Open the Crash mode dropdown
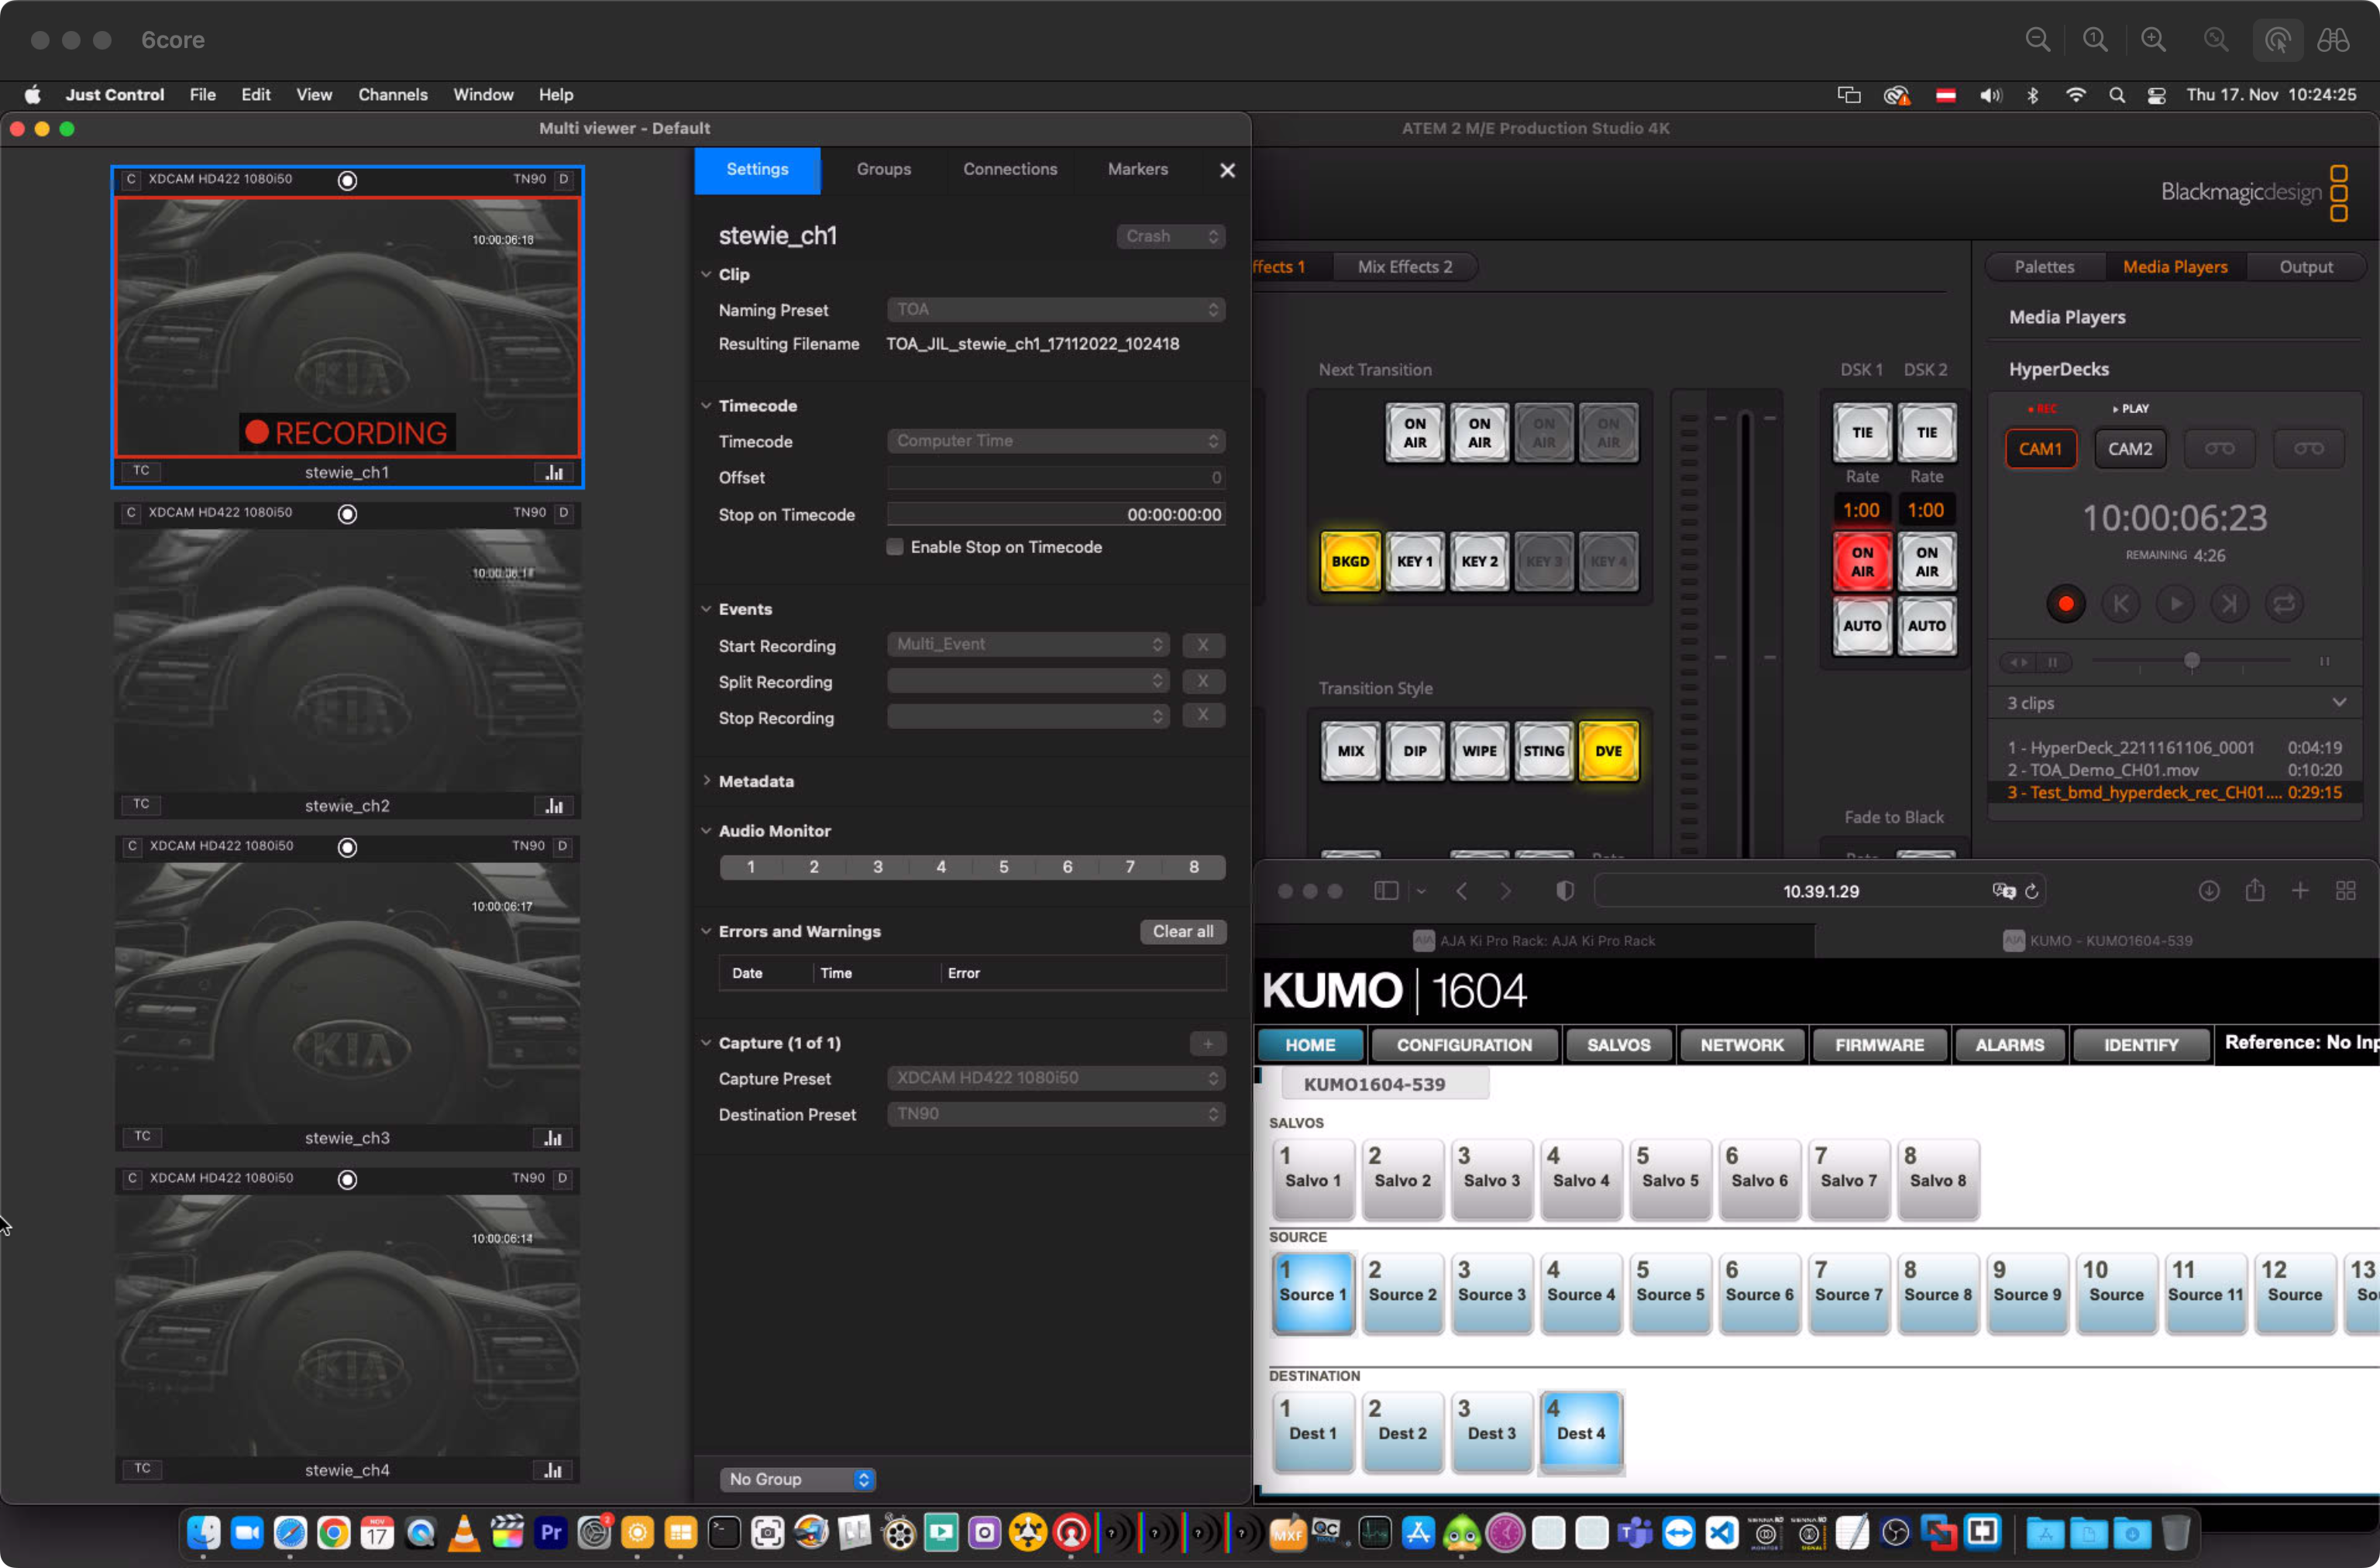2380x1568 pixels. point(1170,236)
